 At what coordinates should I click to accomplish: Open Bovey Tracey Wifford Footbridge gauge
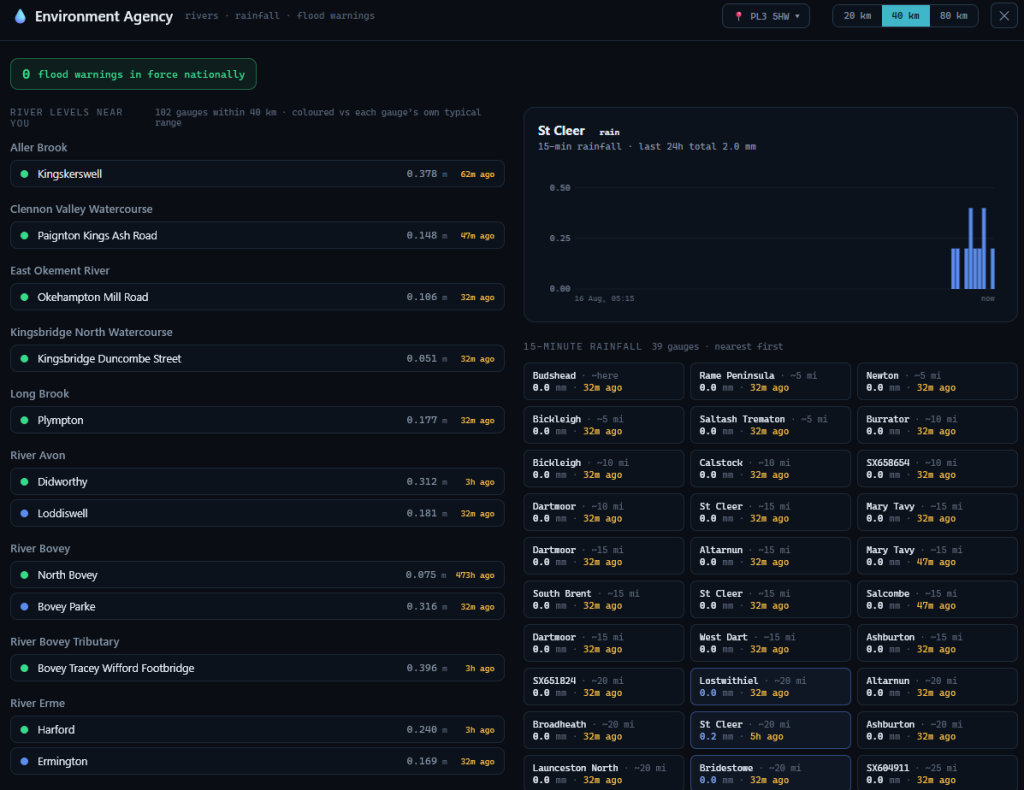[x=257, y=669]
